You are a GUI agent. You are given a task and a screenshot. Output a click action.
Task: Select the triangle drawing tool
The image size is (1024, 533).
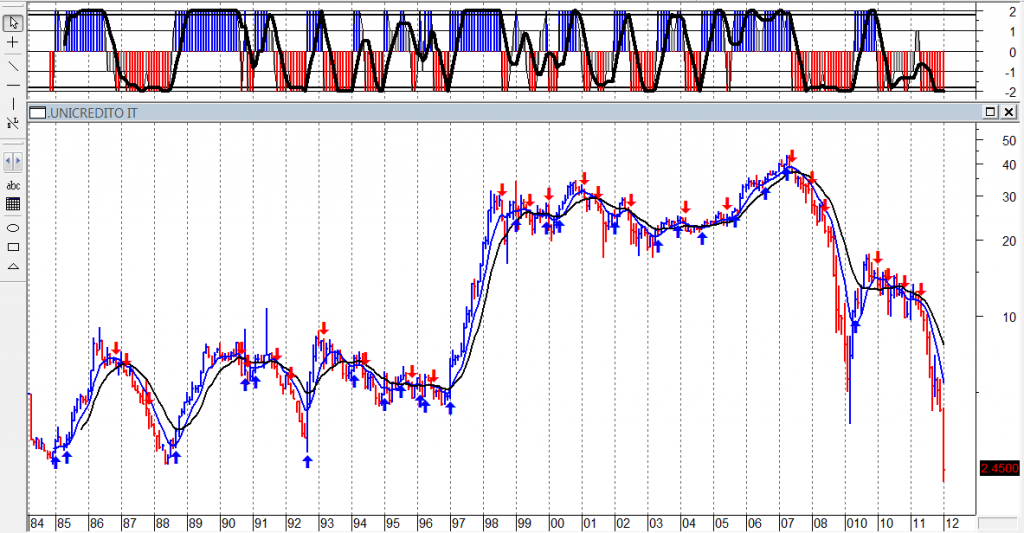coord(13,266)
